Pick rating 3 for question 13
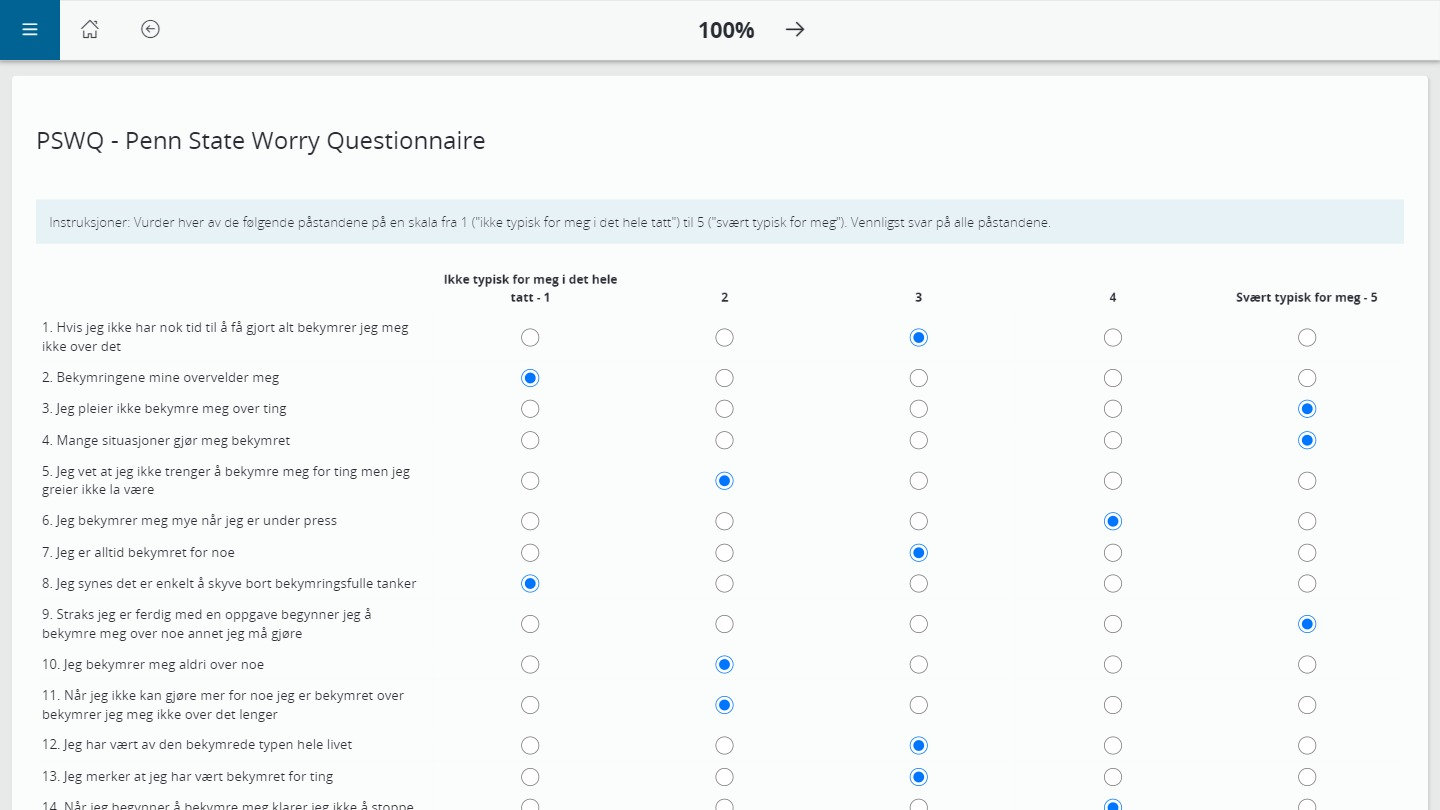 [x=918, y=776]
